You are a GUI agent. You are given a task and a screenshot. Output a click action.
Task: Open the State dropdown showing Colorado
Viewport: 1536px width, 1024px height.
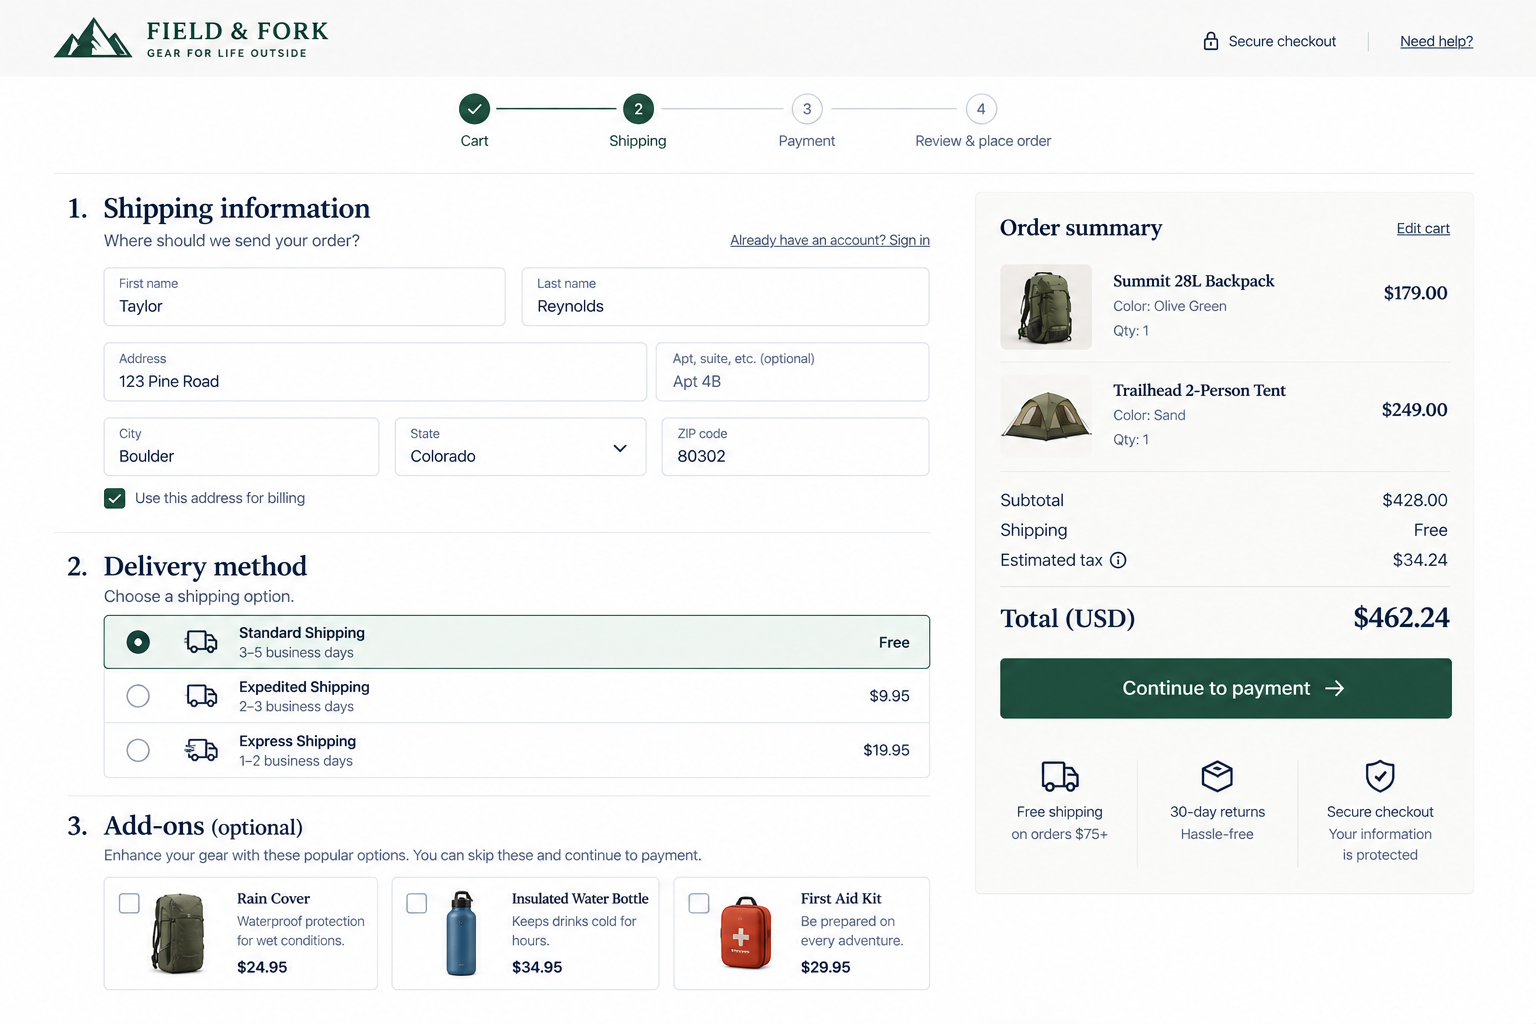point(520,447)
